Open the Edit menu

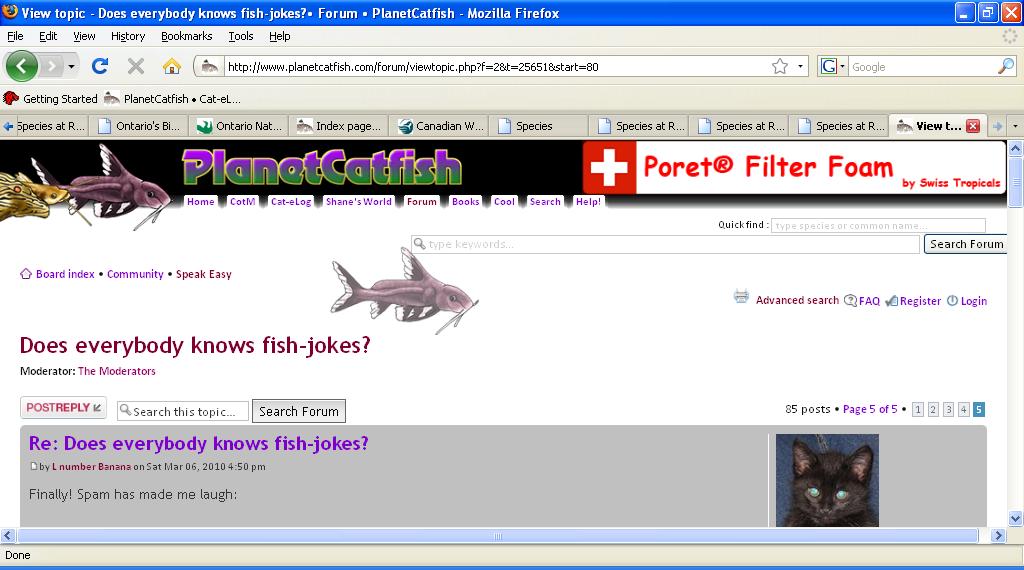click(48, 36)
